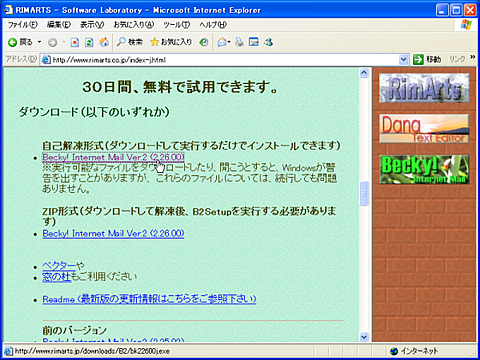Click the Messenger toolbar icon
480x360 pixels.
pos(268,42)
